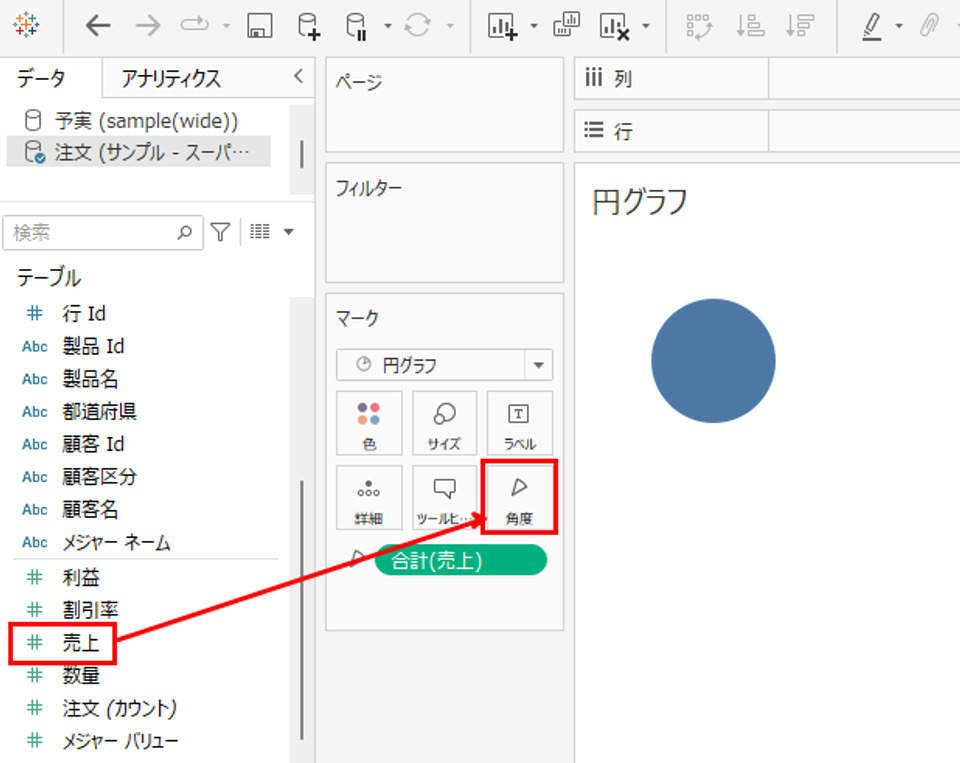This screenshot has height=763, width=960.
Task: Pause auto updates cylinder icon
Action: pyautogui.click(x=356, y=26)
